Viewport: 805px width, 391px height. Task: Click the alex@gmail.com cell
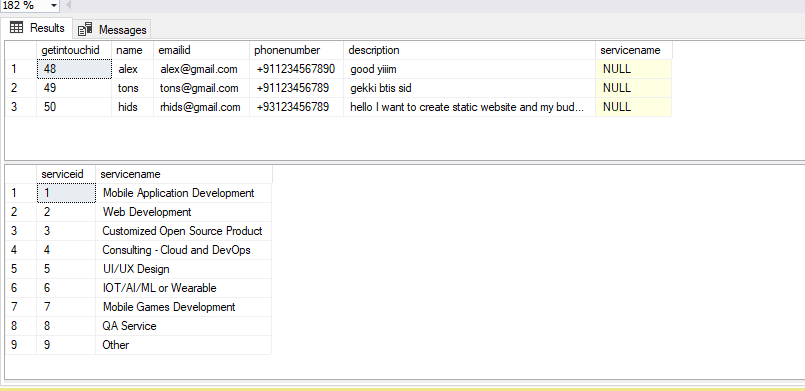click(x=201, y=69)
